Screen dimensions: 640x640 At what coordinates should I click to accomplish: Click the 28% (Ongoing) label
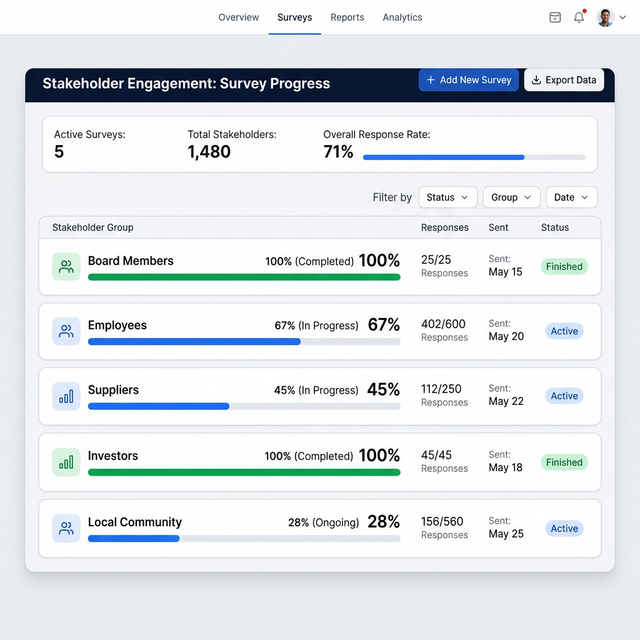323,522
